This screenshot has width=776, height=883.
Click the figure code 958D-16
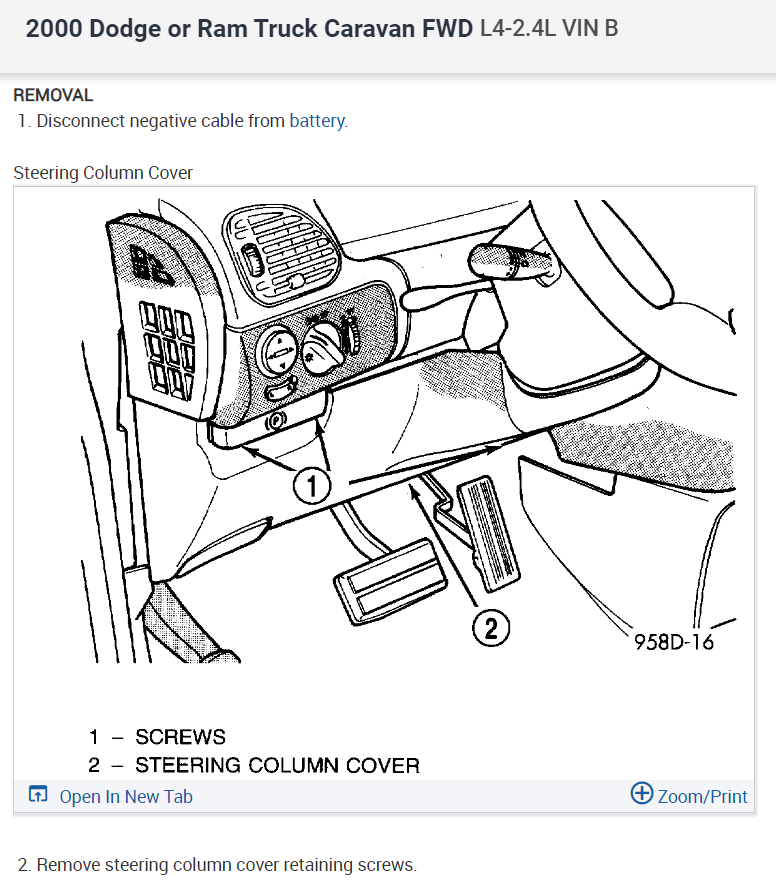(x=674, y=642)
